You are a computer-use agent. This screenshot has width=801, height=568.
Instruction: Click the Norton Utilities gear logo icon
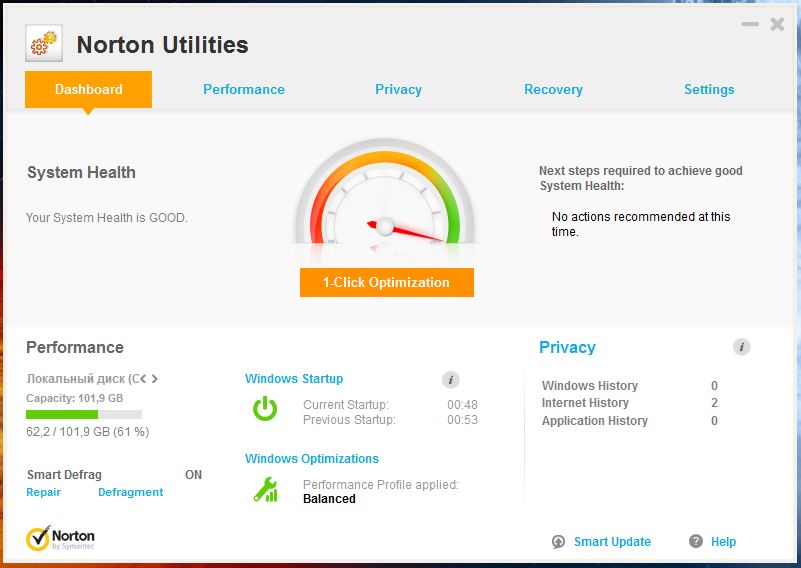coord(44,43)
